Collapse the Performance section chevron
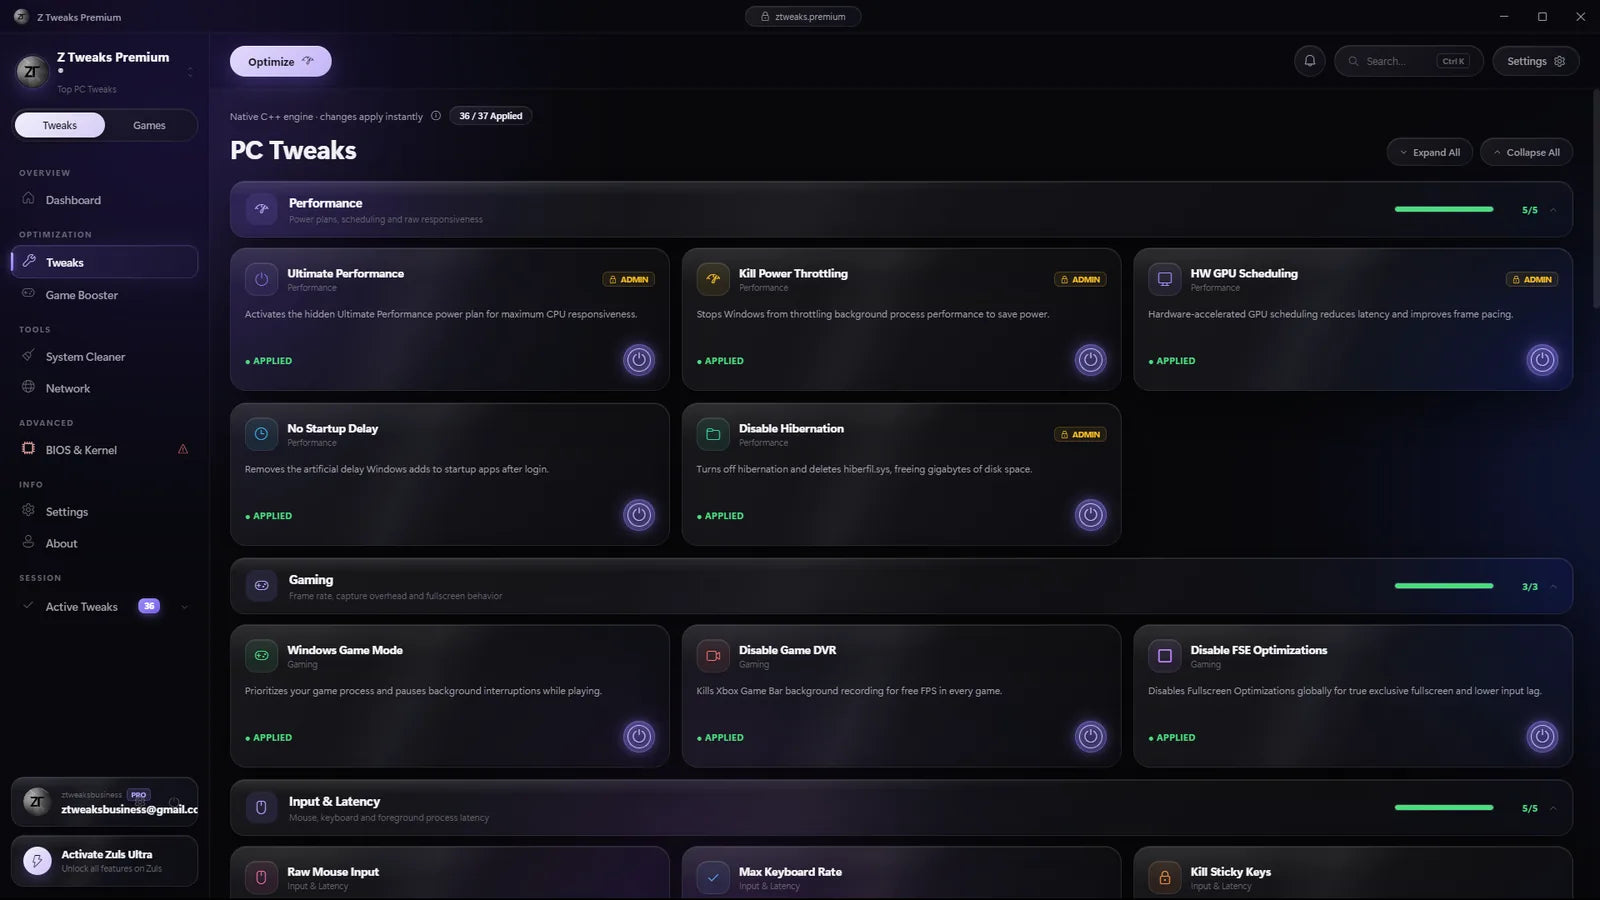This screenshot has width=1600, height=900. point(1553,210)
